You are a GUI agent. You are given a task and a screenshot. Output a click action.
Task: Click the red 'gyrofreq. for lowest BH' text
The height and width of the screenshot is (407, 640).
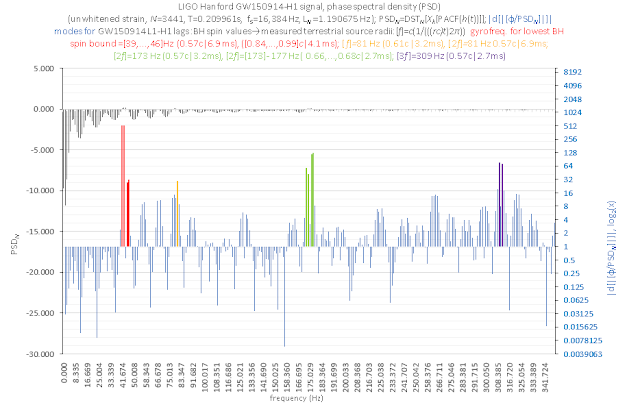tap(517, 31)
